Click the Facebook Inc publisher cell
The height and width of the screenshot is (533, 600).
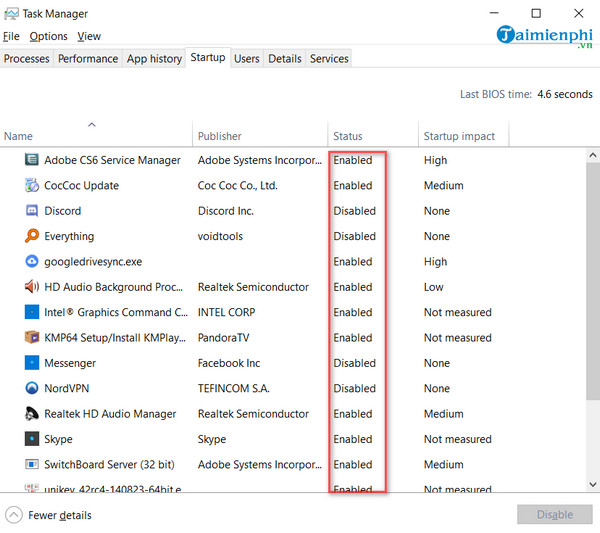point(229,363)
